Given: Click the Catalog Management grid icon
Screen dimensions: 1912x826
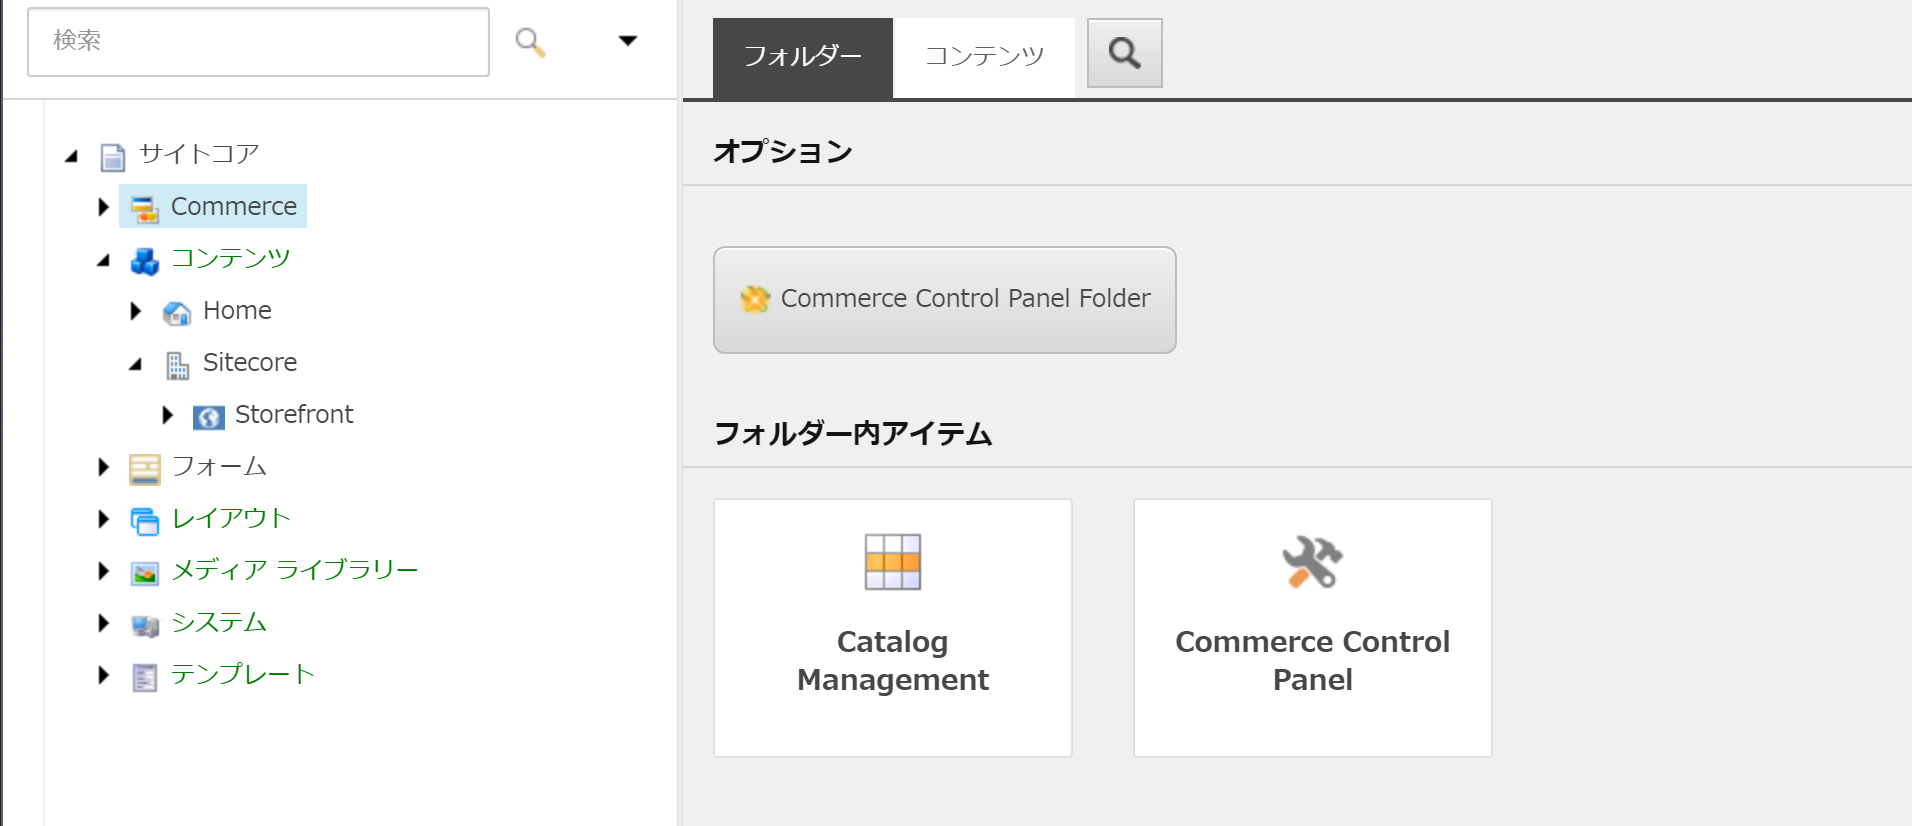Looking at the screenshot, I should coord(893,562).
